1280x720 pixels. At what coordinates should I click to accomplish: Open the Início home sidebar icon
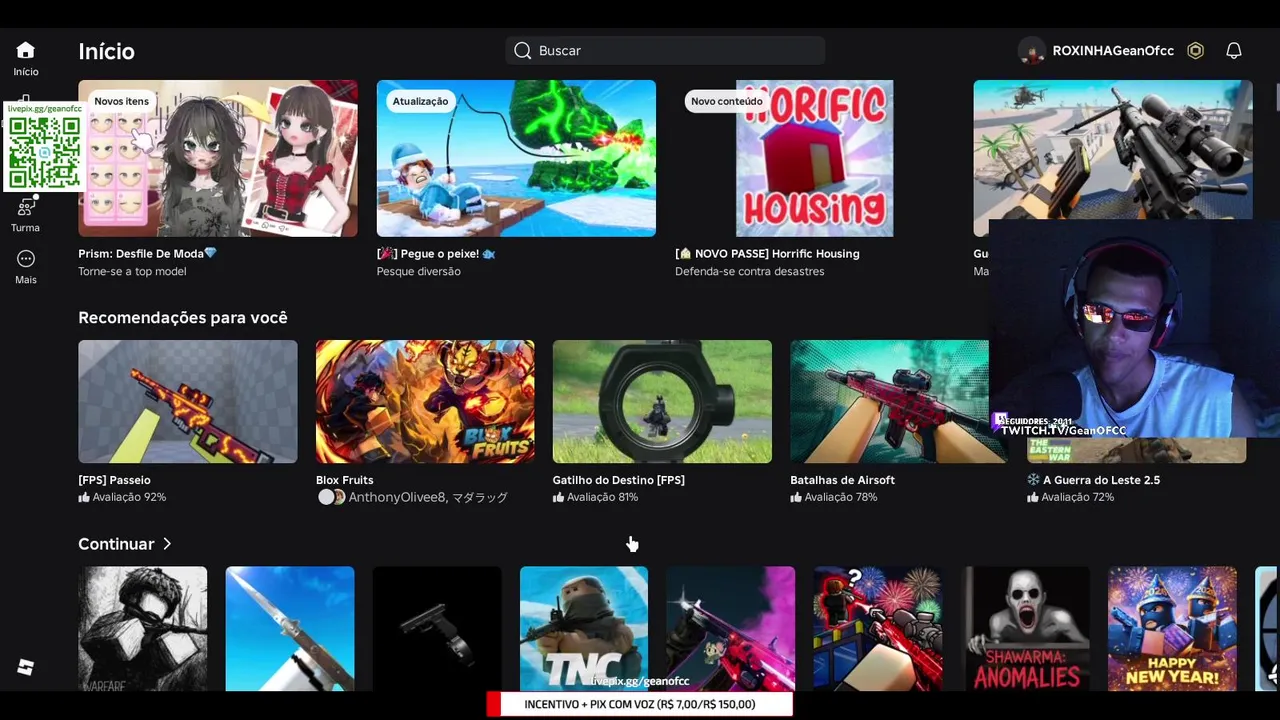[26, 51]
